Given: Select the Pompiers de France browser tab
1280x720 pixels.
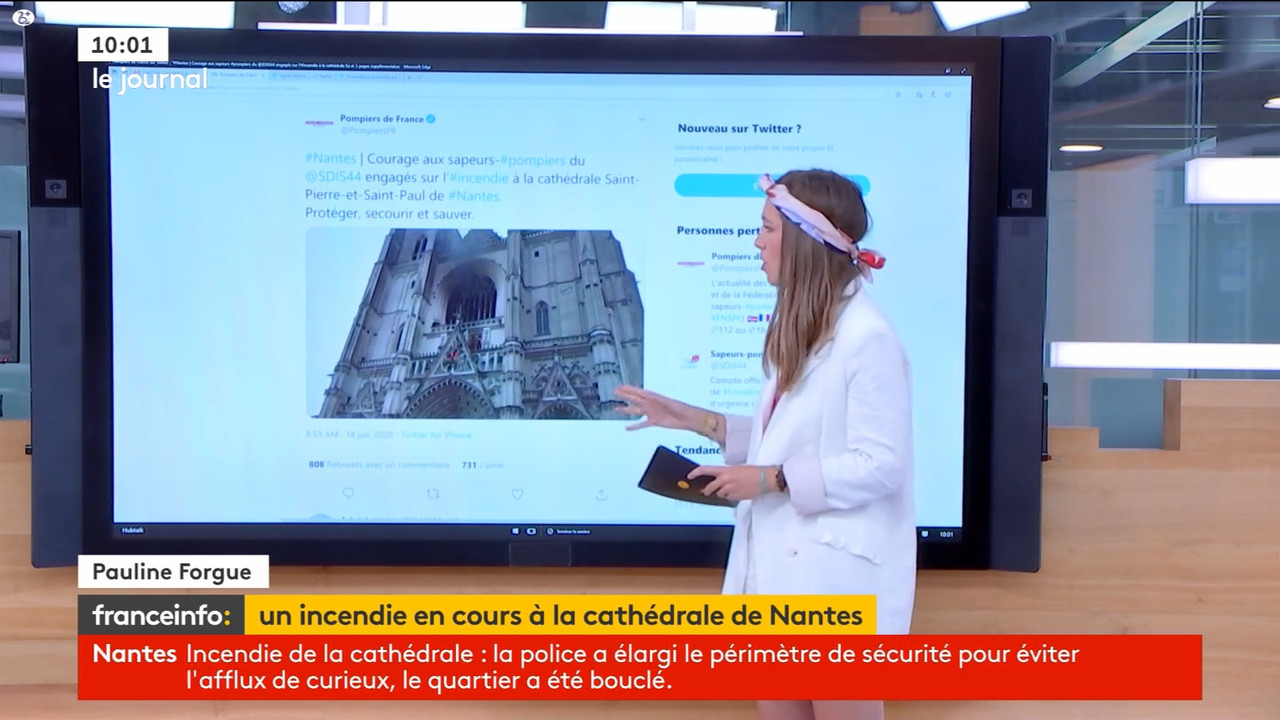Looking at the screenshot, I should [238, 75].
